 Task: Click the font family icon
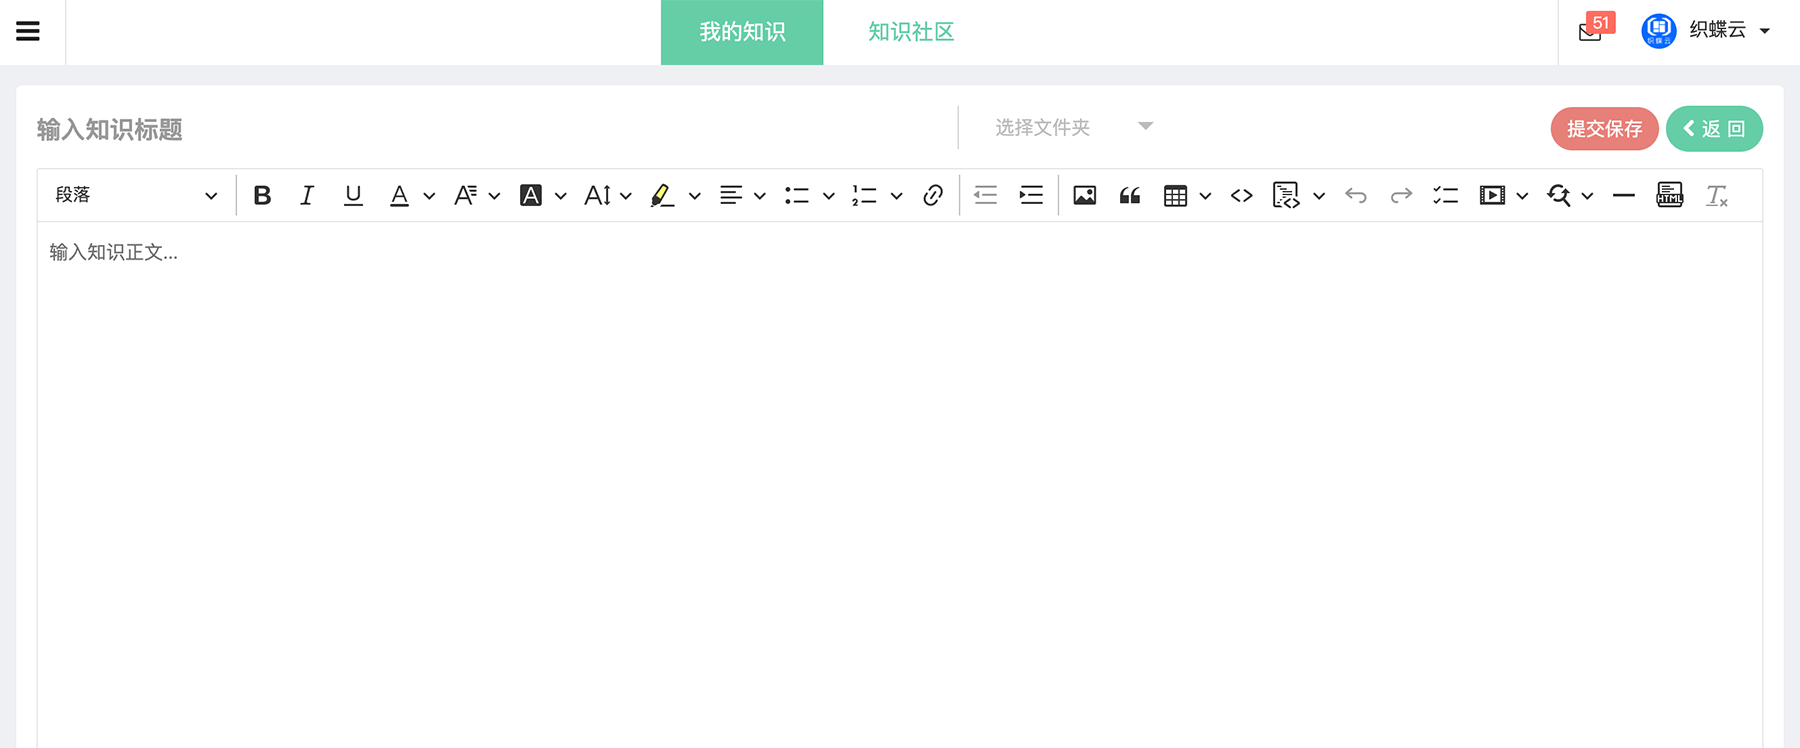click(465, 195)
